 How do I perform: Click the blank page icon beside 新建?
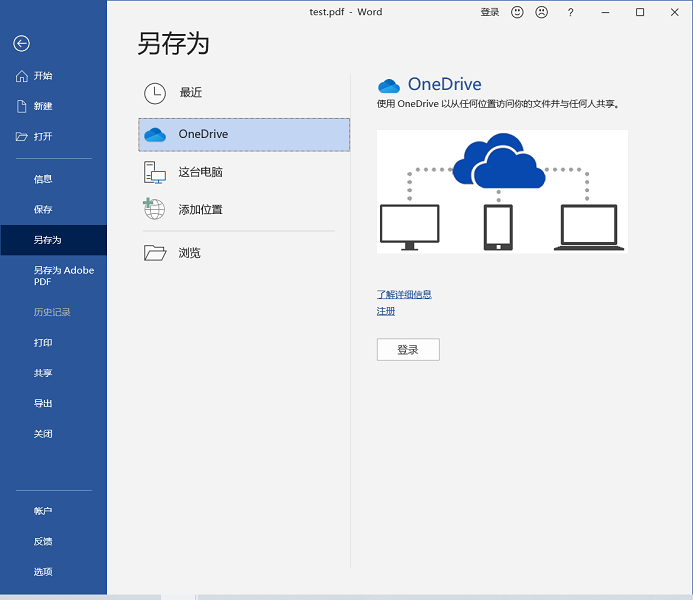tap(22, 106)
